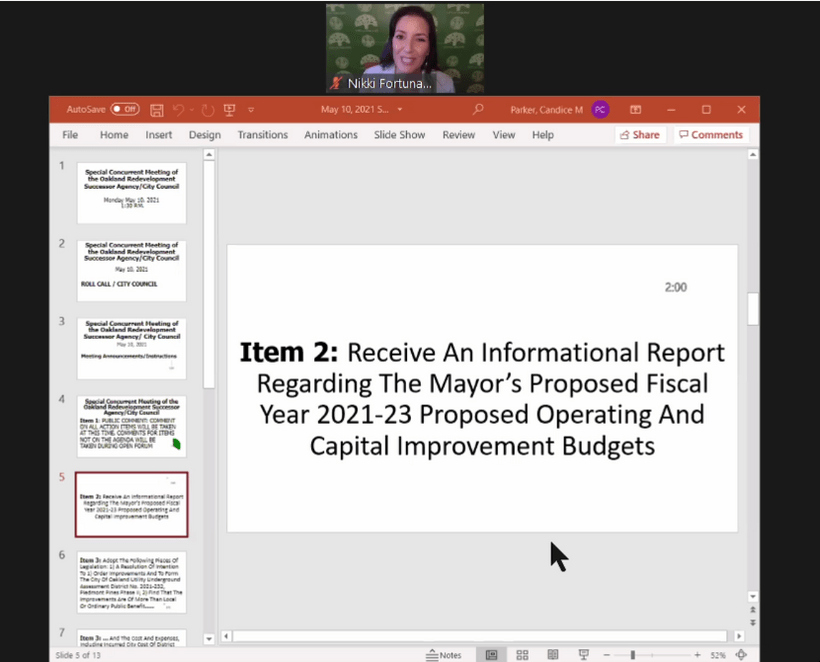This screenshot has width=820, height=662.
Task: Start Slide Show from status bar icon
Action: pos(583,655)
